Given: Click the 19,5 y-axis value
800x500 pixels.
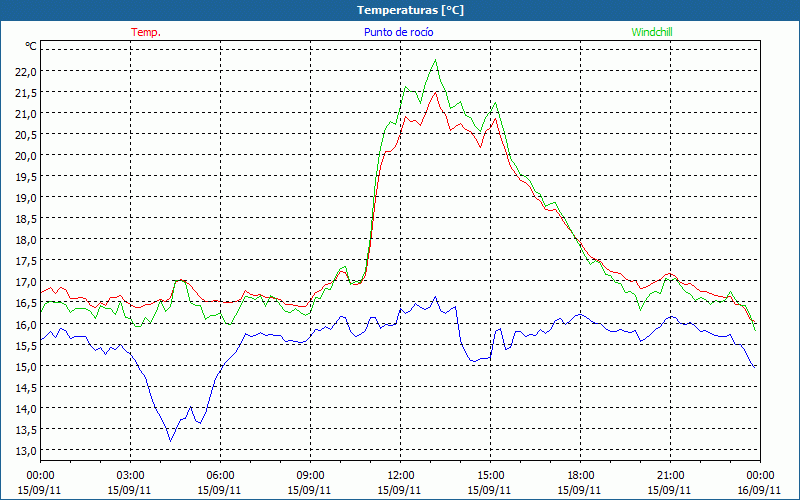Looking at the screenshot, I should point(26,177).
